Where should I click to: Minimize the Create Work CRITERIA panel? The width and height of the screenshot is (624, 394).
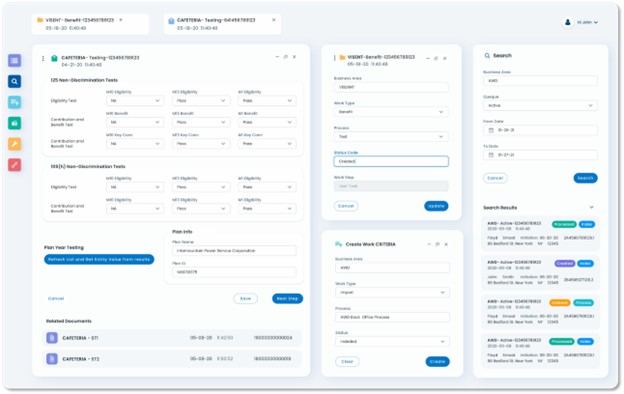click(x=429, y=244)
